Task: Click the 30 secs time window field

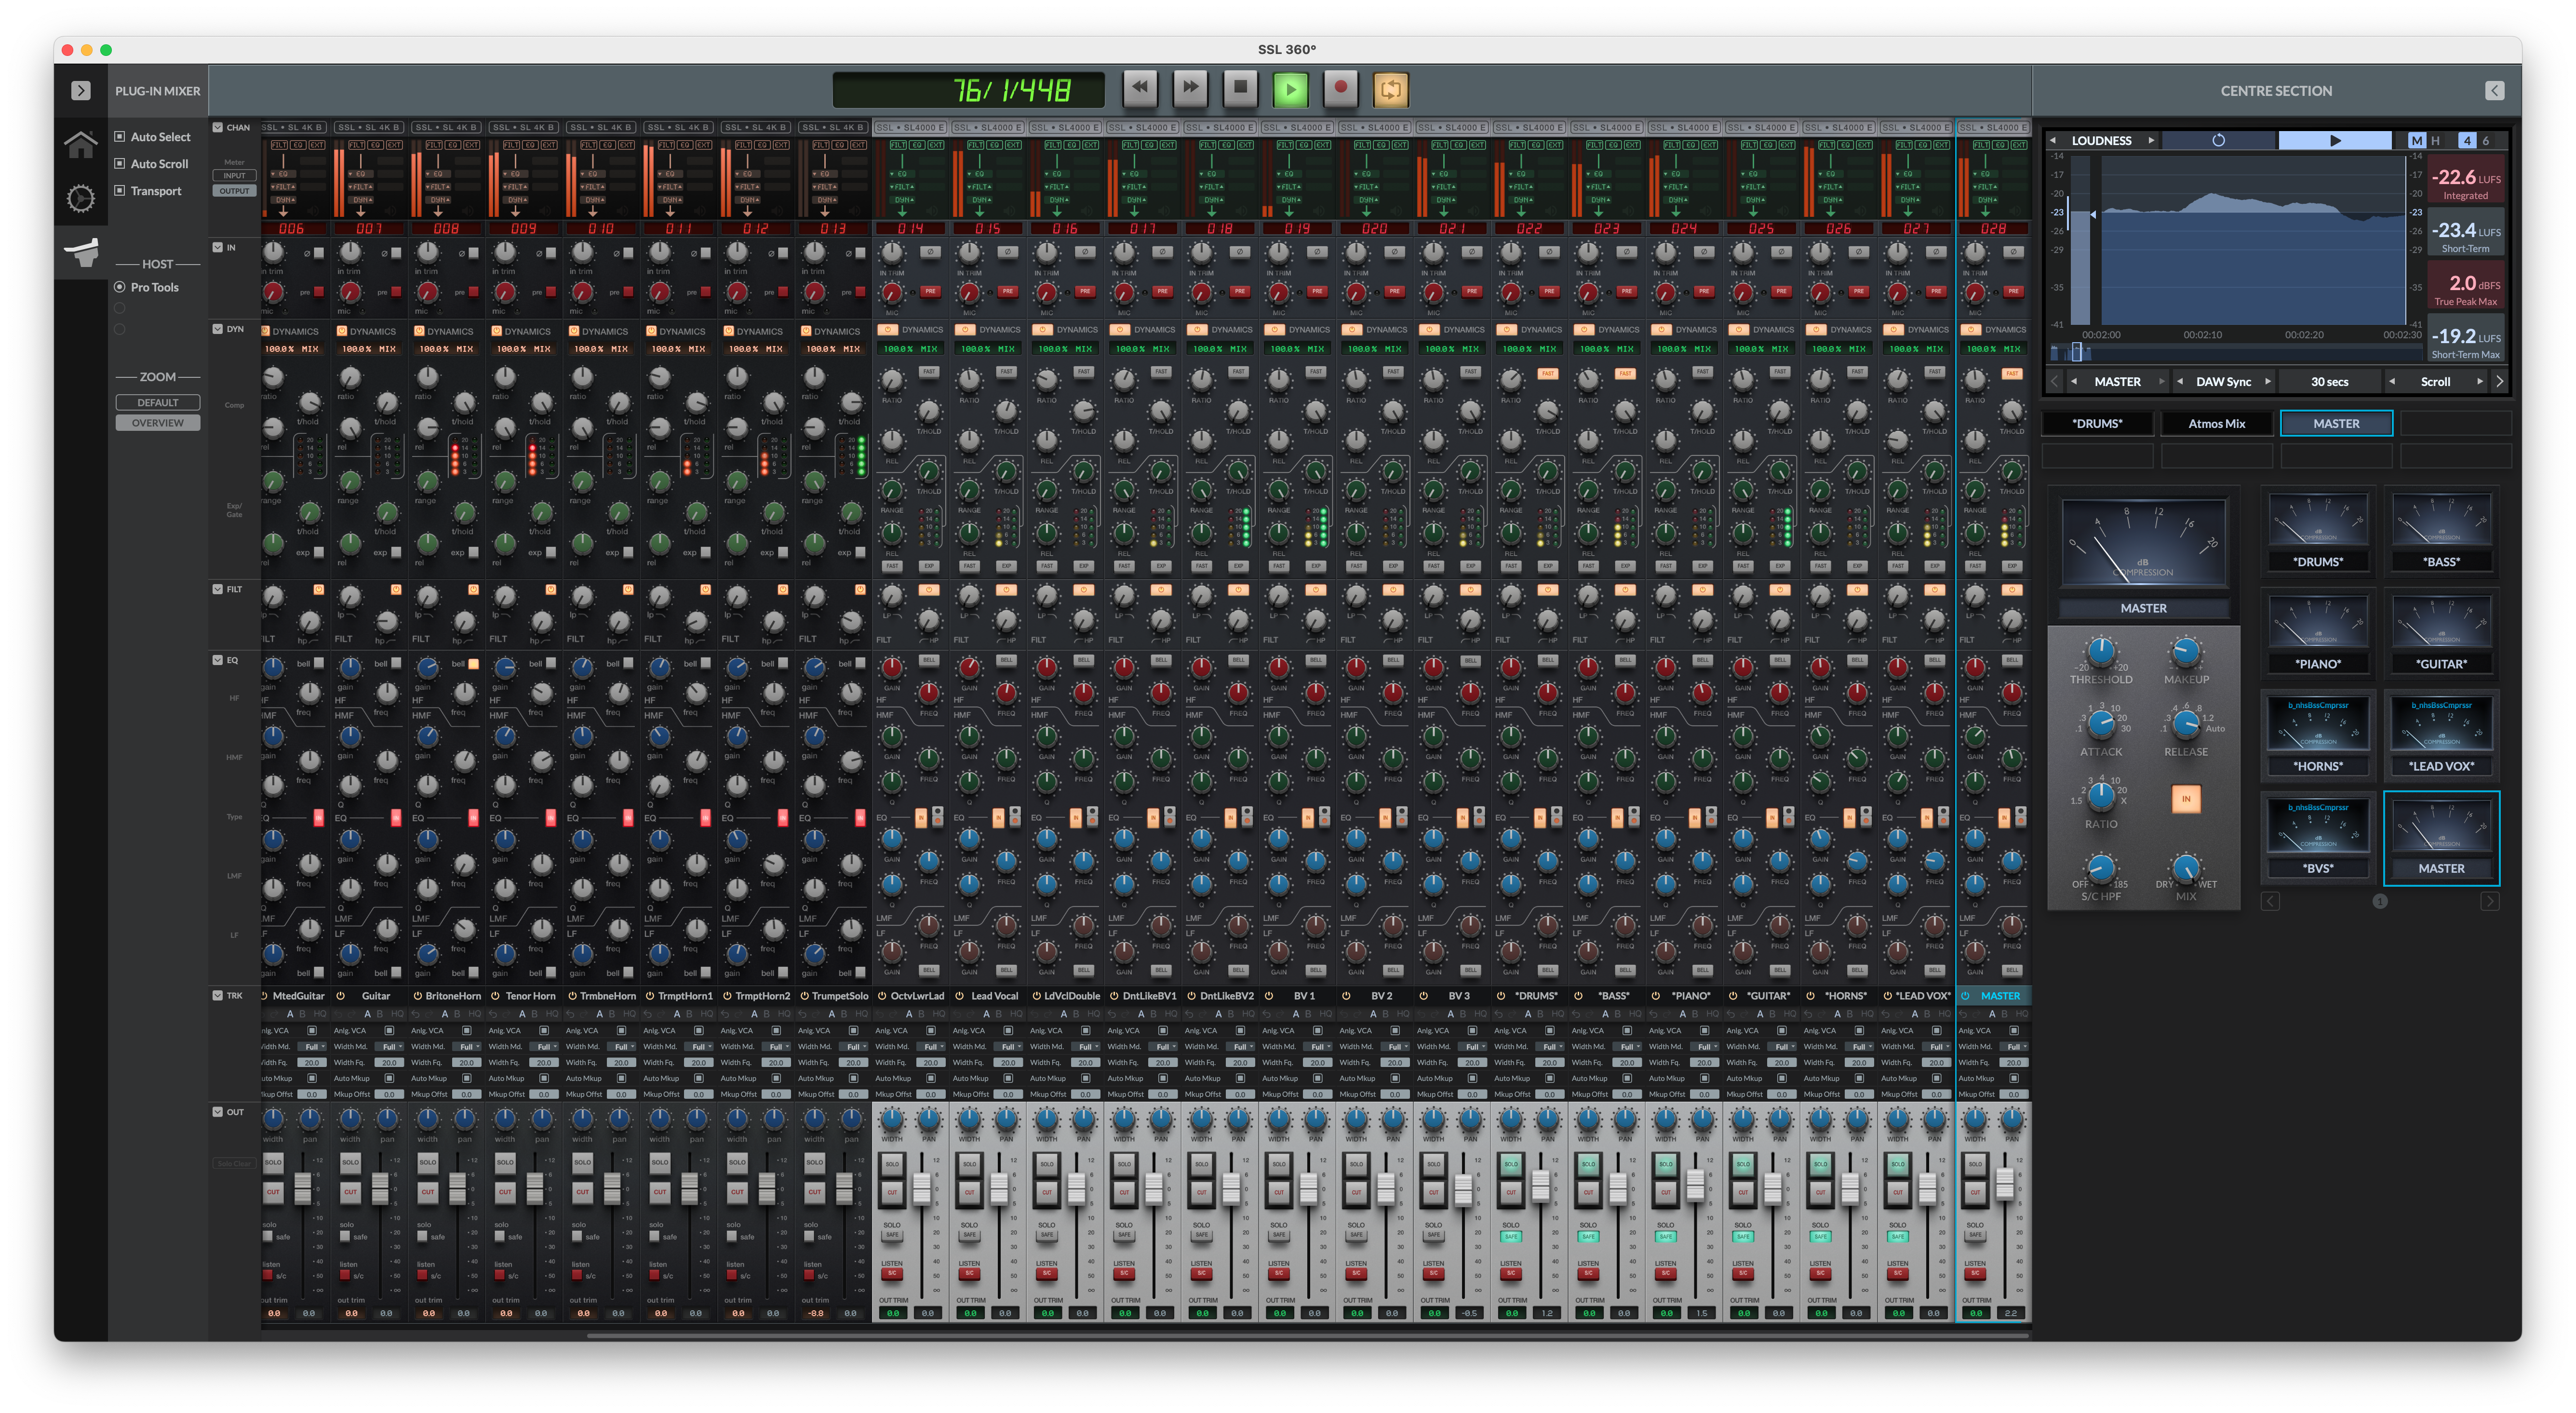Action: [2330, 382]
